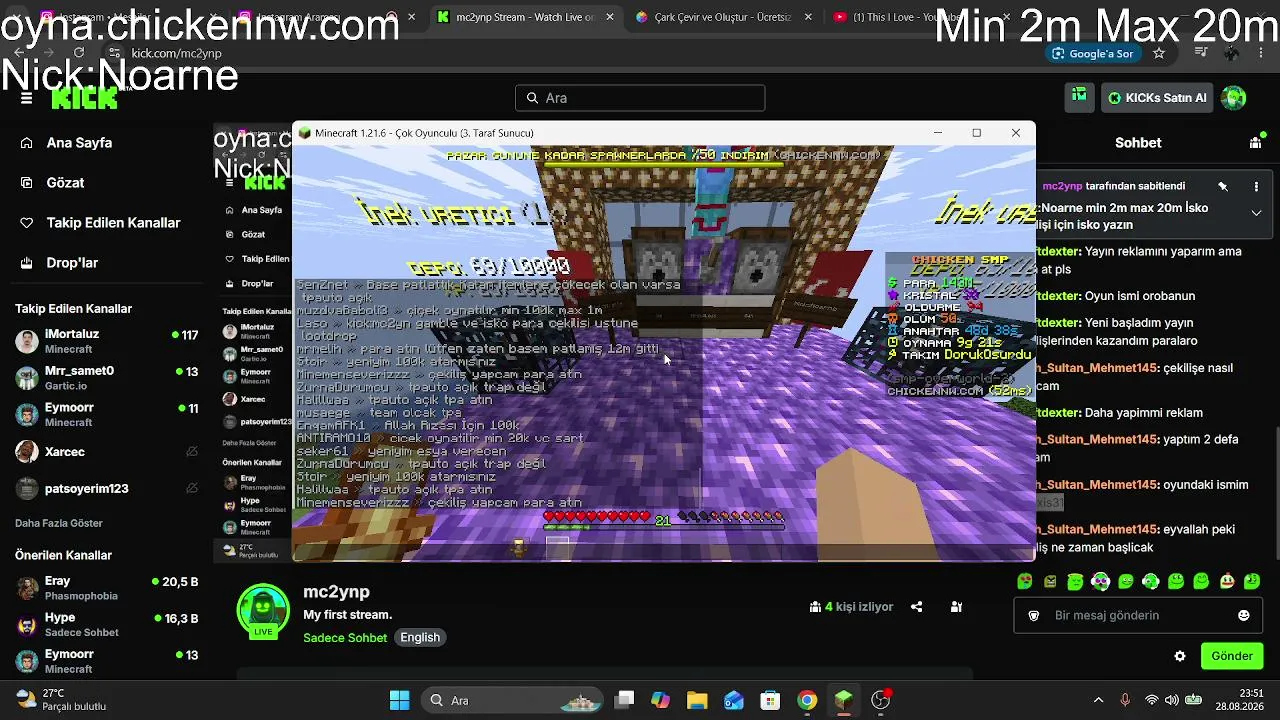Open the volume icon in system tray
This screenshot has height=720, width=1280.
1172,700
